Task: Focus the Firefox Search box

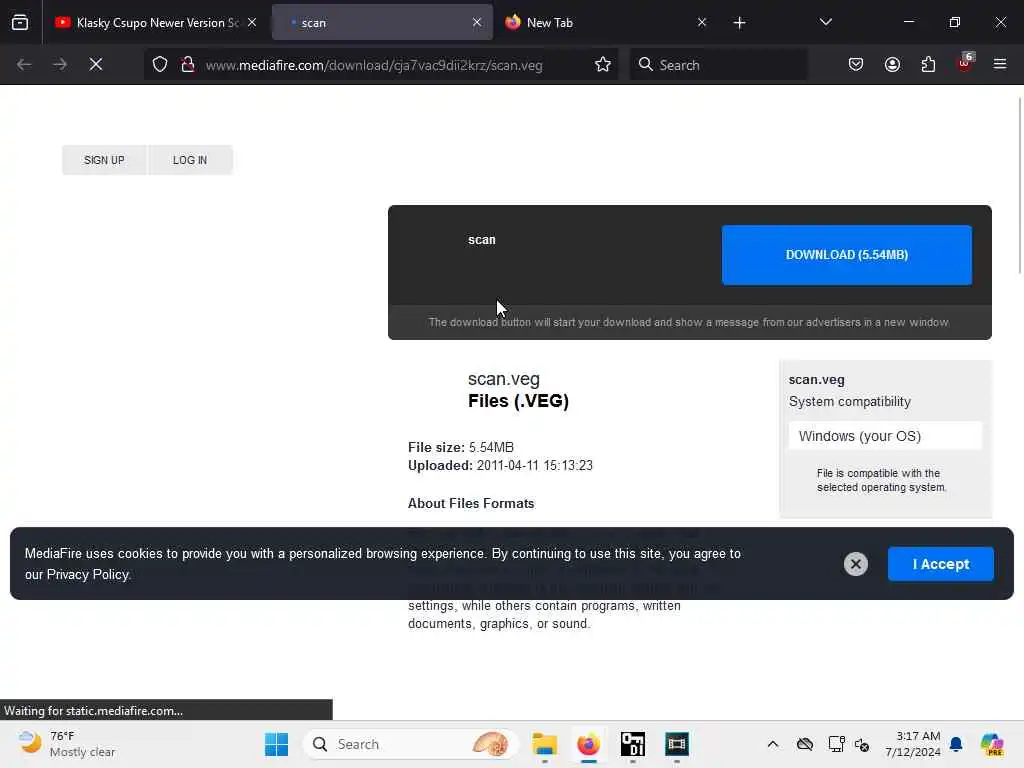Action: pyautogui.click(x=718, y=65)
